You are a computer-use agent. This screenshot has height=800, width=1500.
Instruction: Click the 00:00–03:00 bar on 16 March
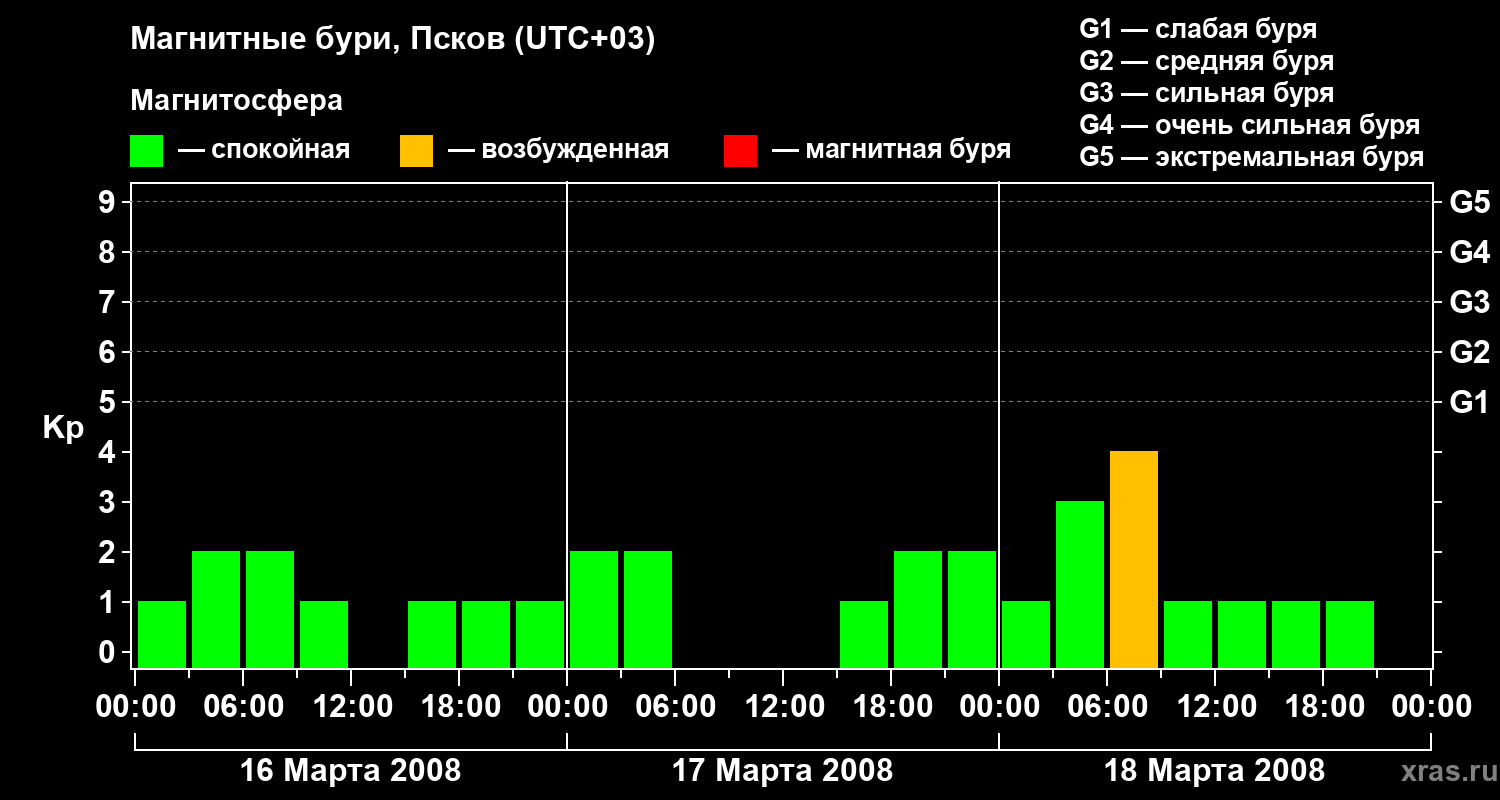[x=162, y=635]
